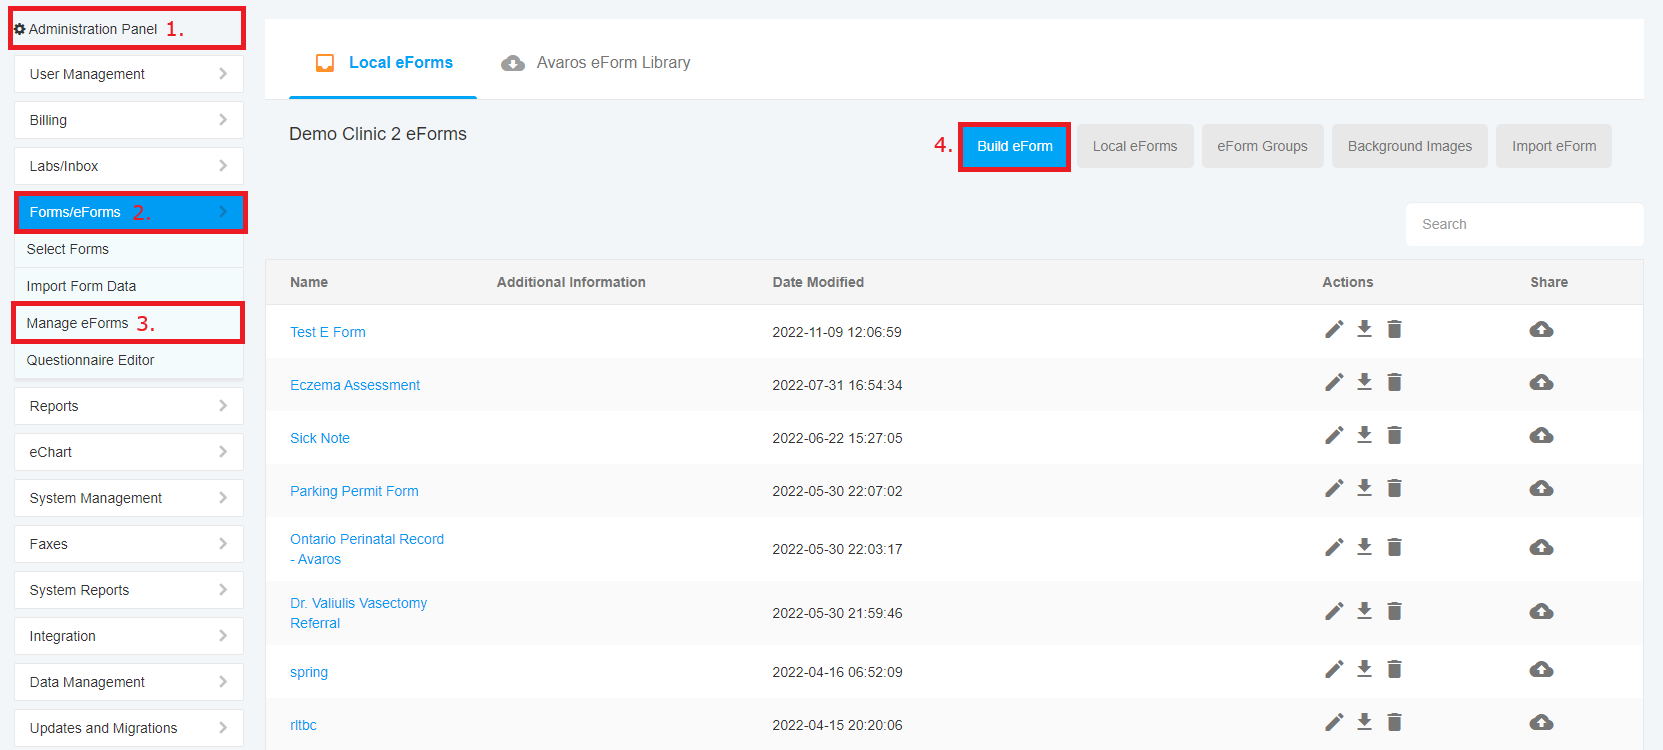Switch to Local eForms tab
This screenshot has height=750, width=1663.
coord(383,63)
